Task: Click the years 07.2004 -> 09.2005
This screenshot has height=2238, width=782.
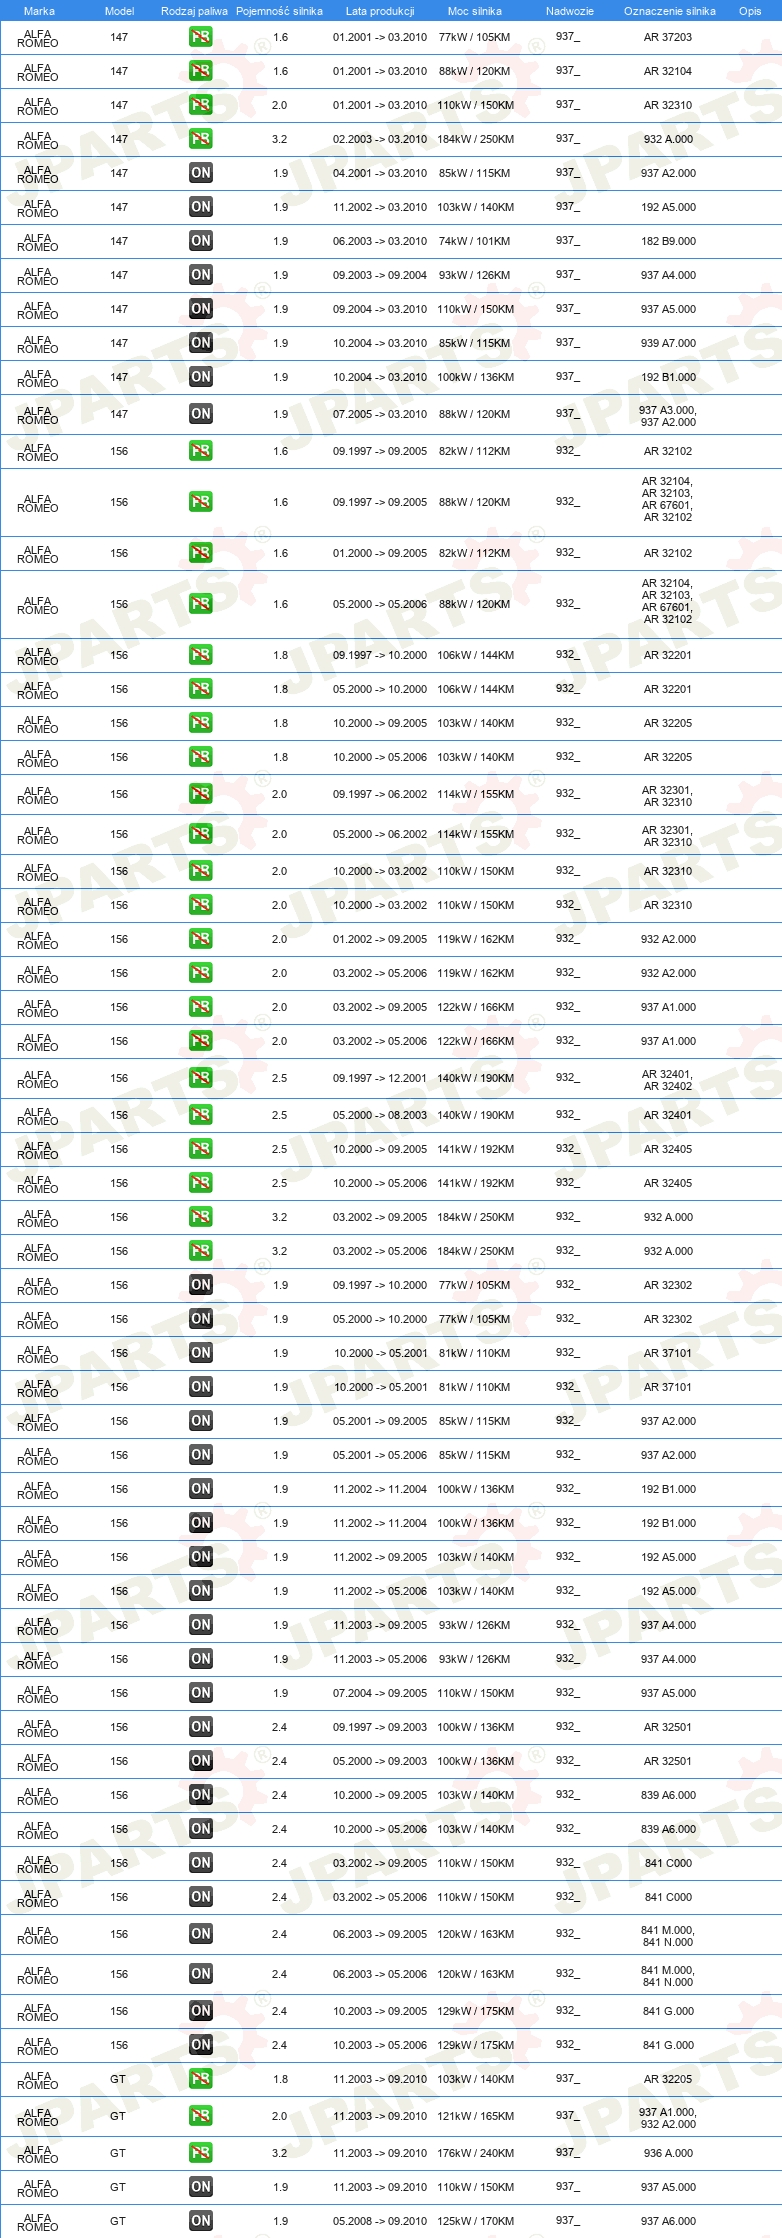Action: tap(380, 1693)
